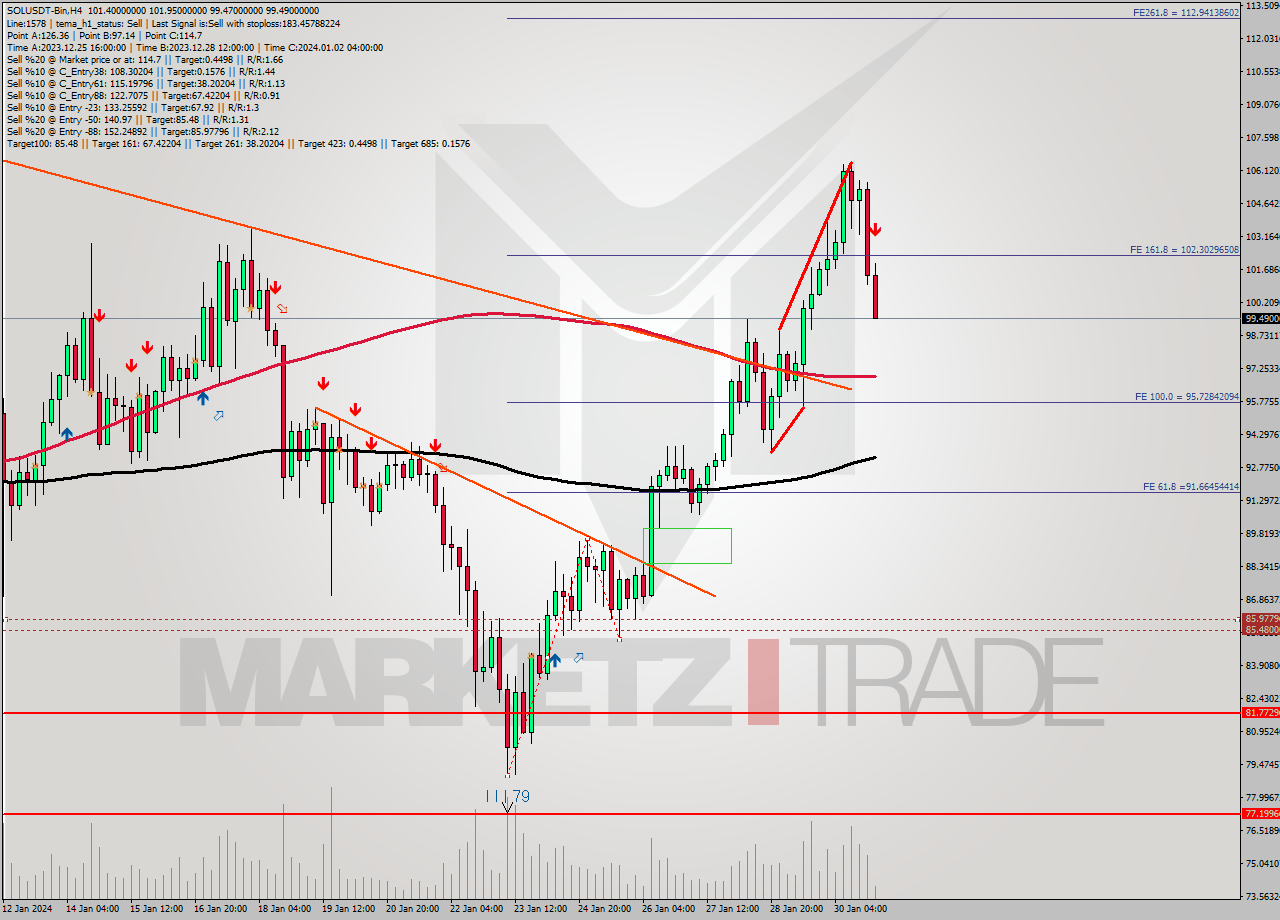The width and height of the screenshot is (1280, 920).
Task: Click the '23 Jan 12:00' time label
Action: click(x=540, y=910)
